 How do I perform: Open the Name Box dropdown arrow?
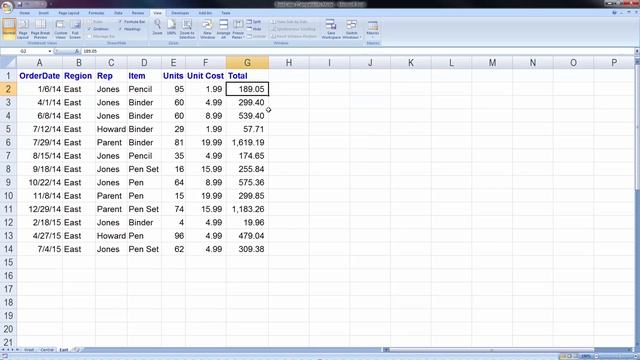point(50,51)
